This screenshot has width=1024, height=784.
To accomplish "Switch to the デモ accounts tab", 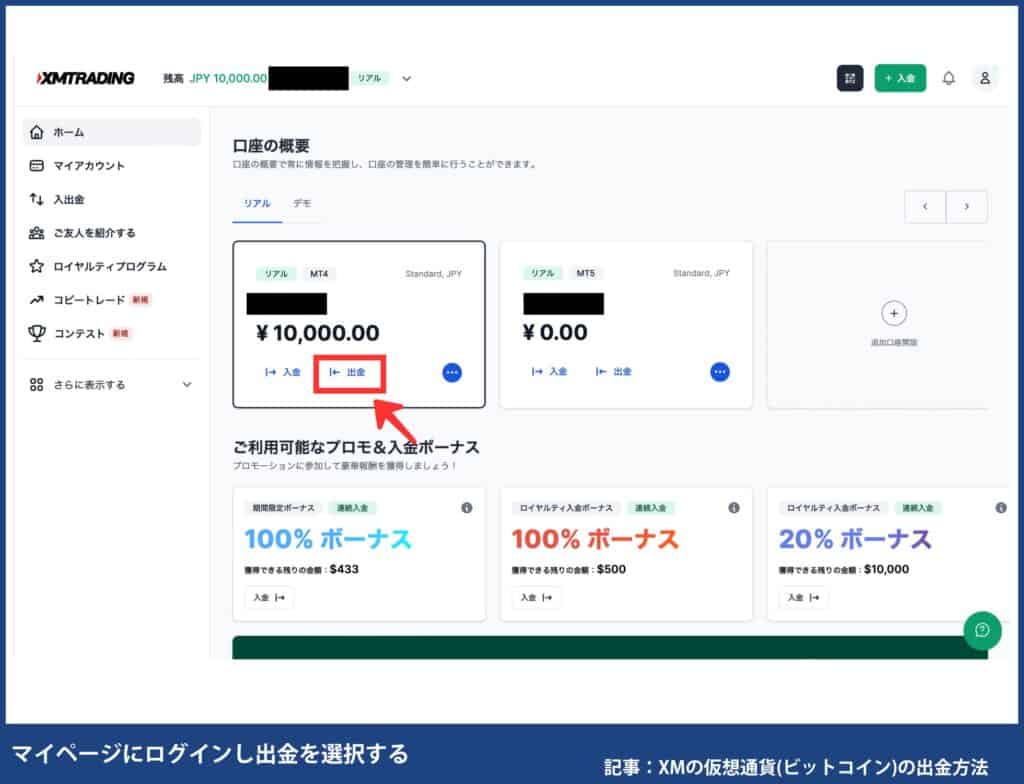I will 302,204.
